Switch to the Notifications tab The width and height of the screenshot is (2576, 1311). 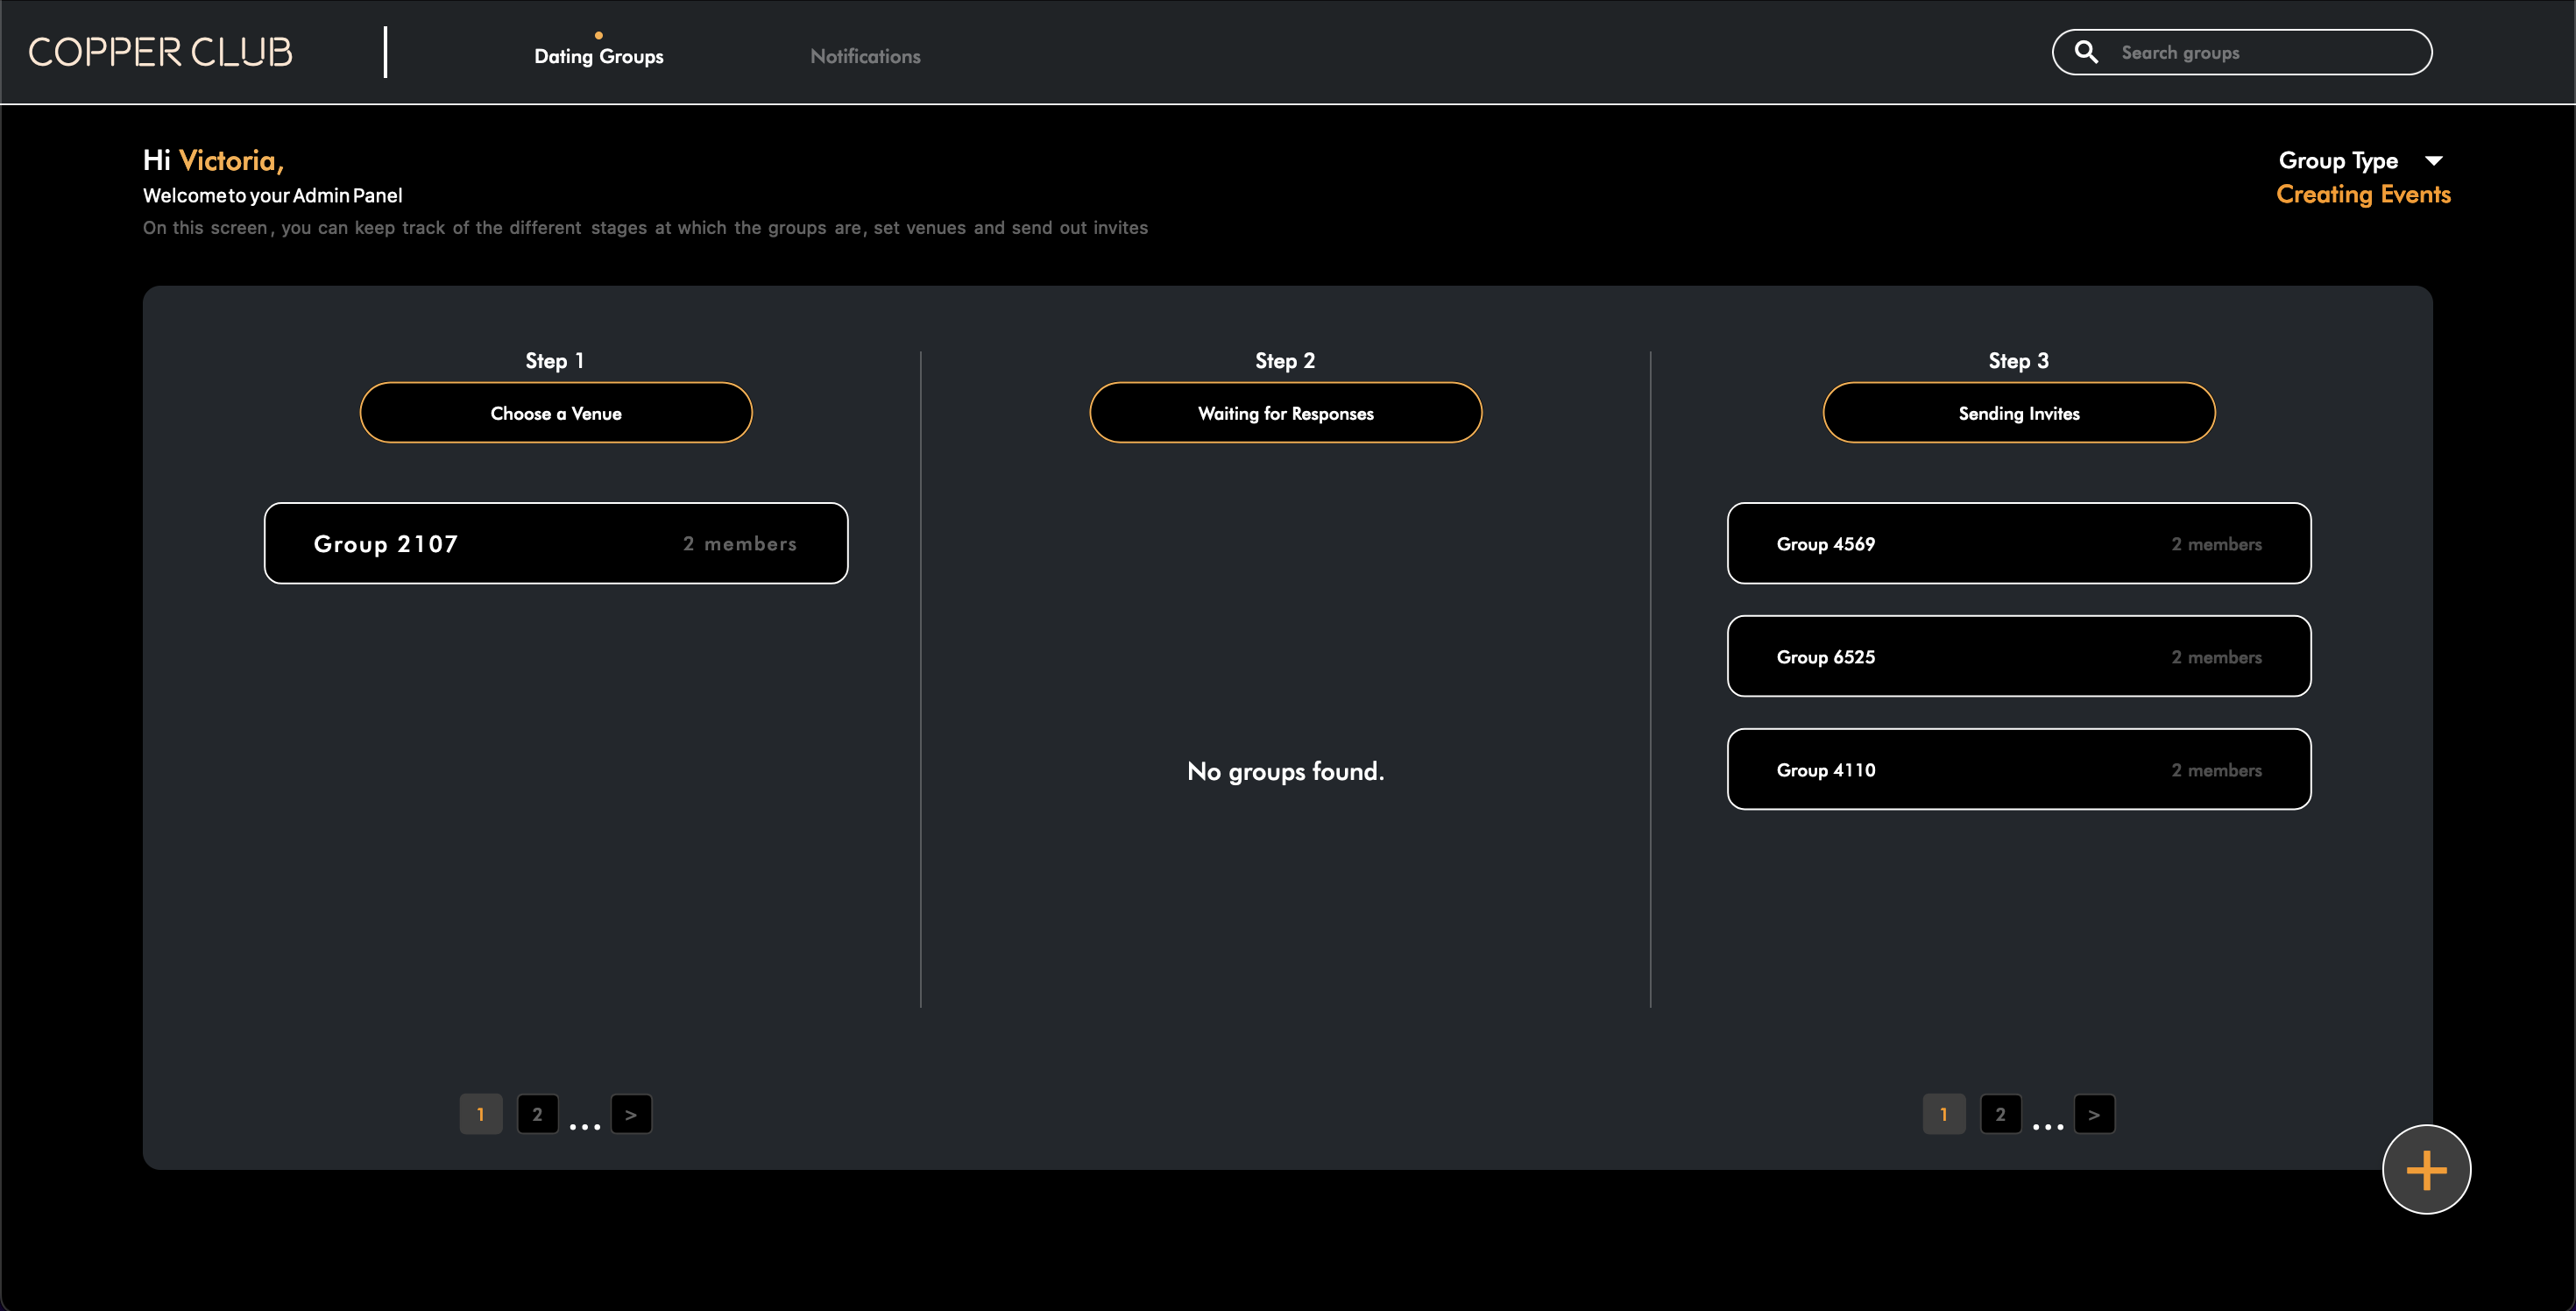865,56
